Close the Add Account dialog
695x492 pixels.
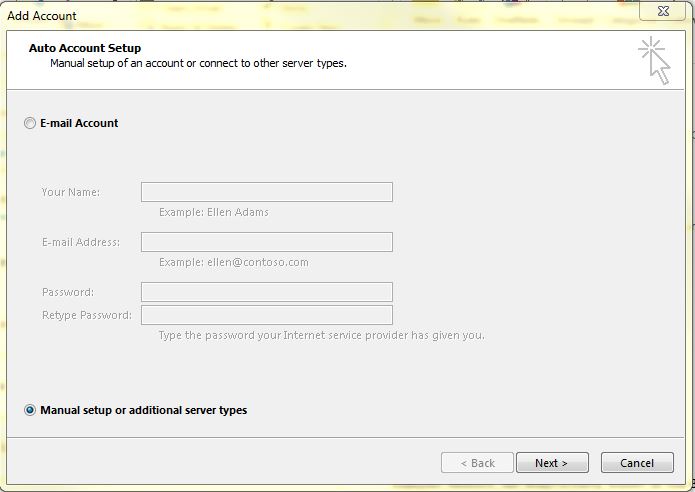click(x=663, y=11)
